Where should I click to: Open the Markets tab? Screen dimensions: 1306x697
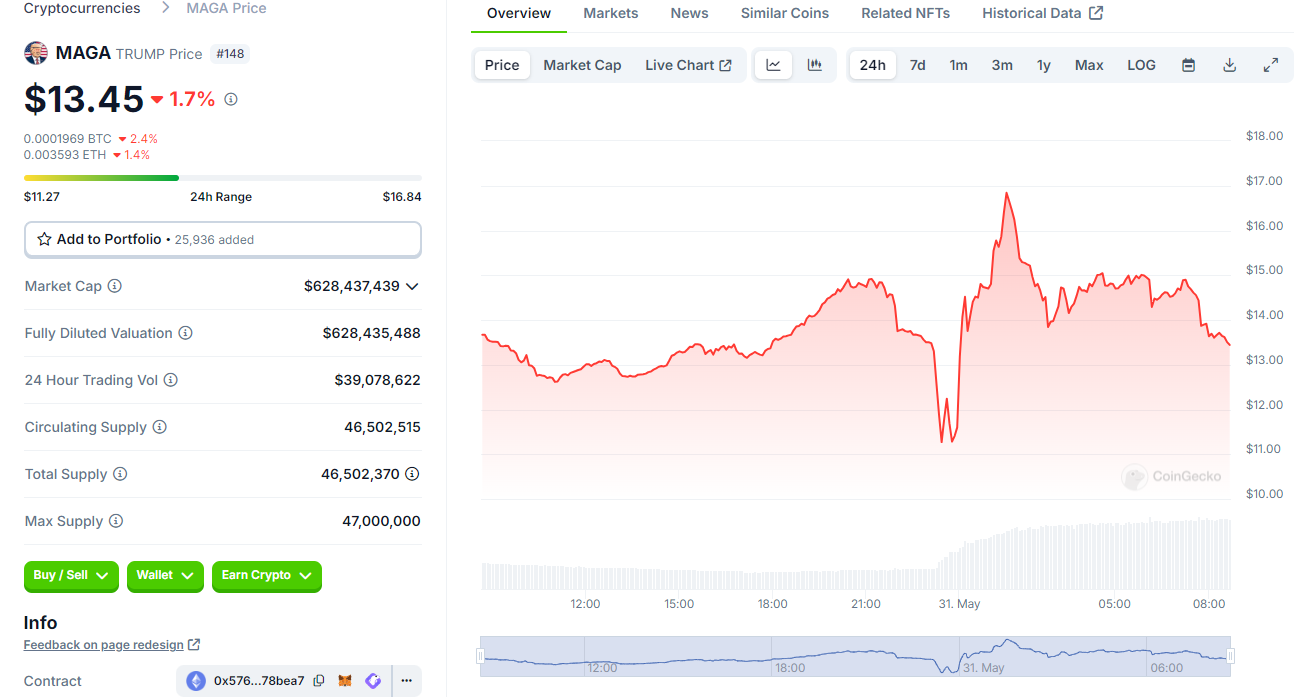tap(611, 14)
